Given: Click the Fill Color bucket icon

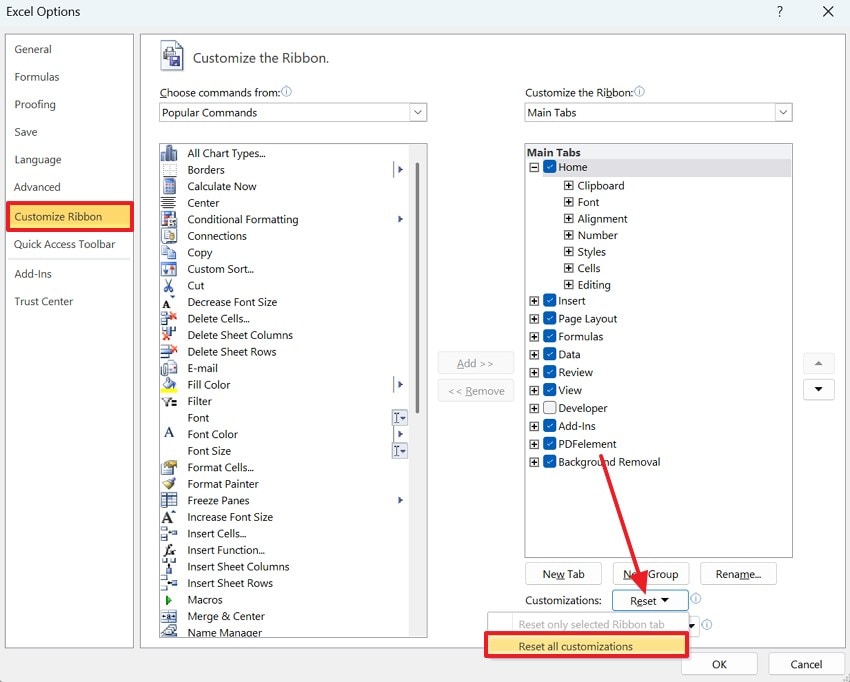Looking at the screenshot, I should pyautogui.click(x=169, y=384).
